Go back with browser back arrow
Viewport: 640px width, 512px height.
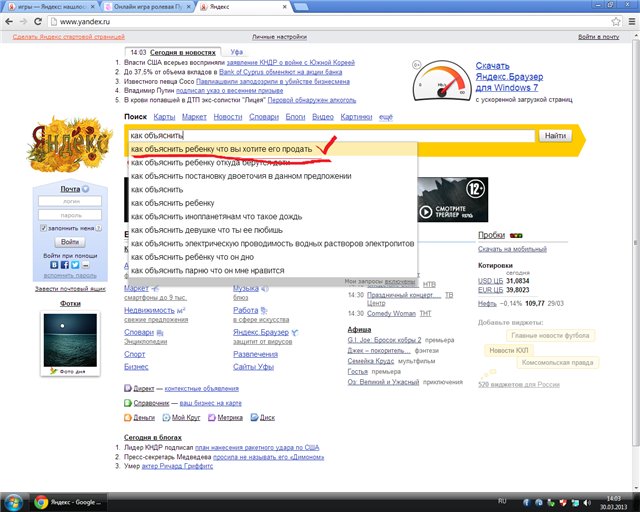(x=9, y=22)
